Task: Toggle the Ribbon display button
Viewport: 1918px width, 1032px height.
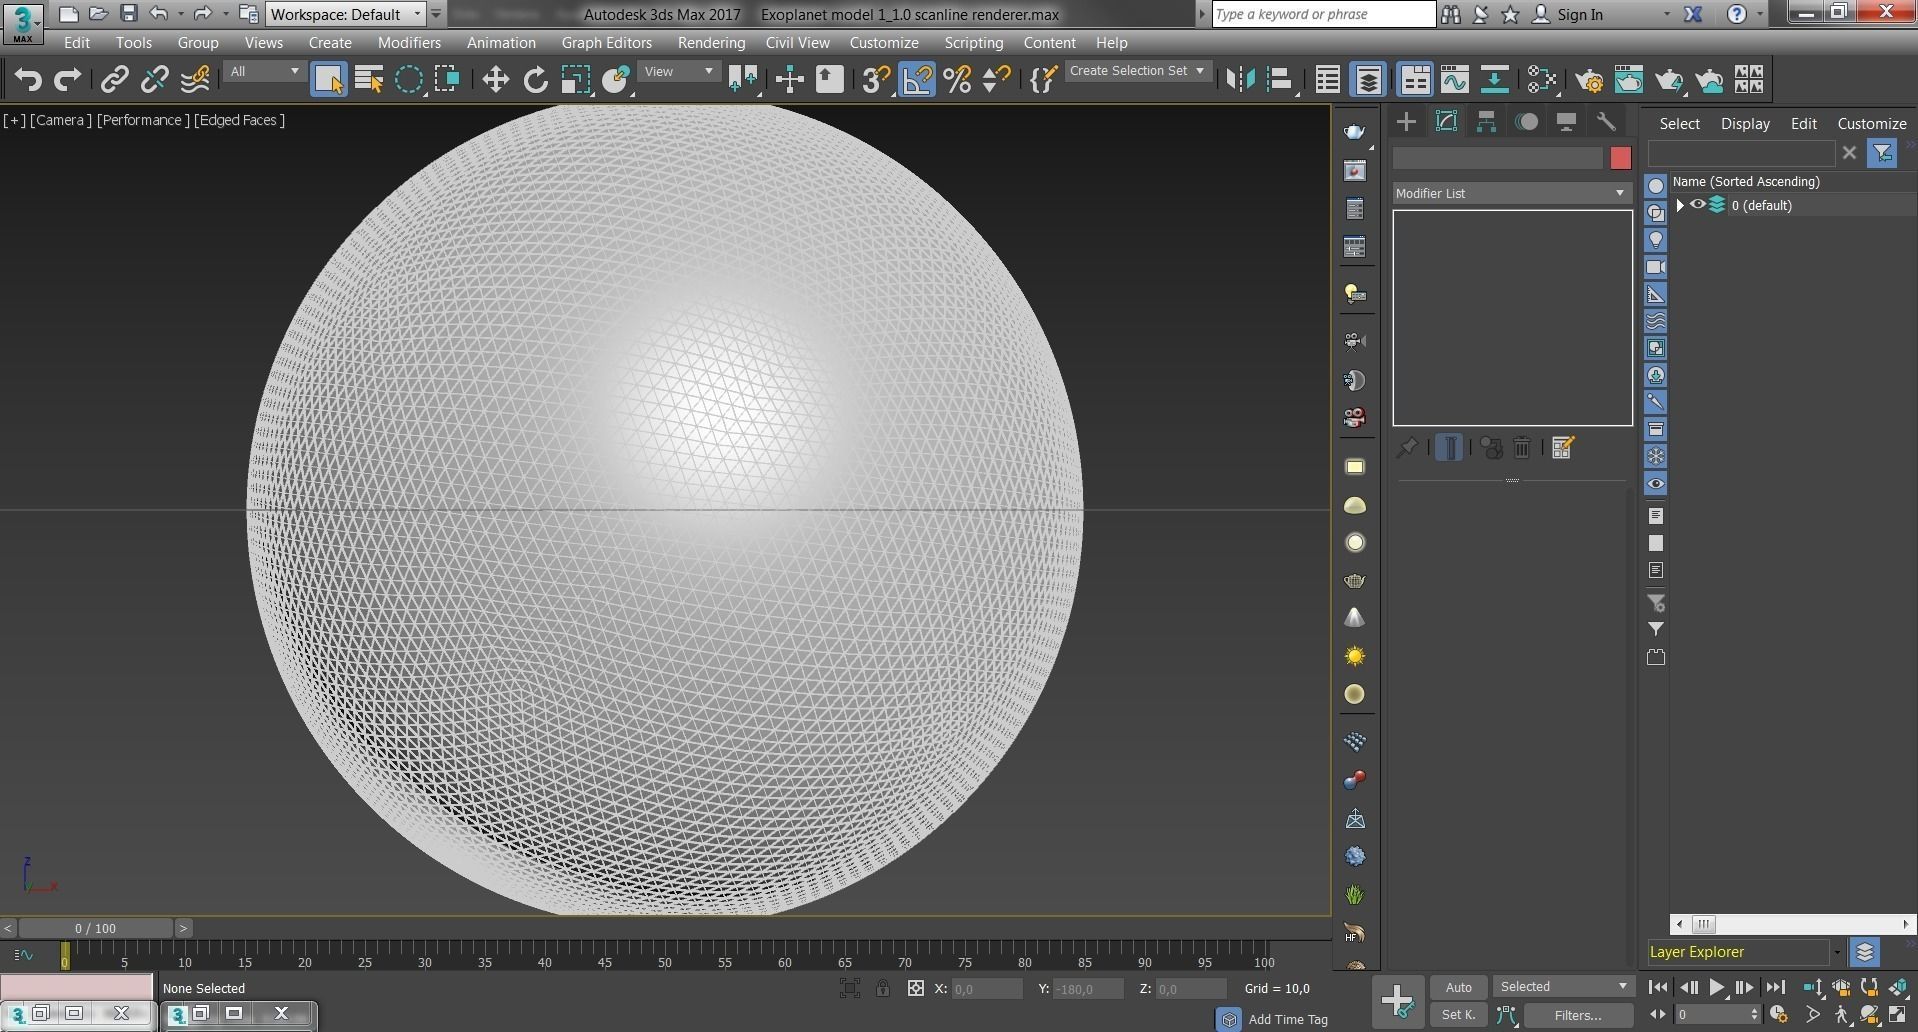Action: point(1415,79)
